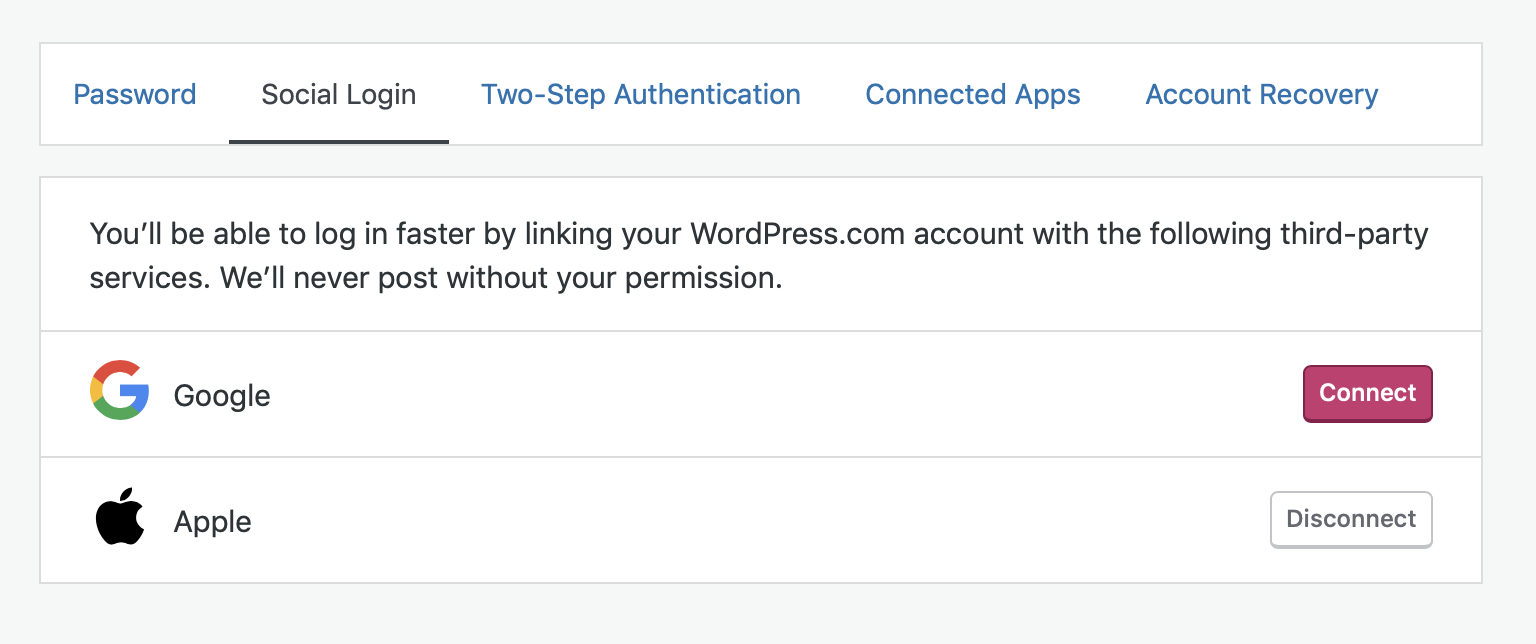Go to the Connected Apps tab

coord(973,95)
